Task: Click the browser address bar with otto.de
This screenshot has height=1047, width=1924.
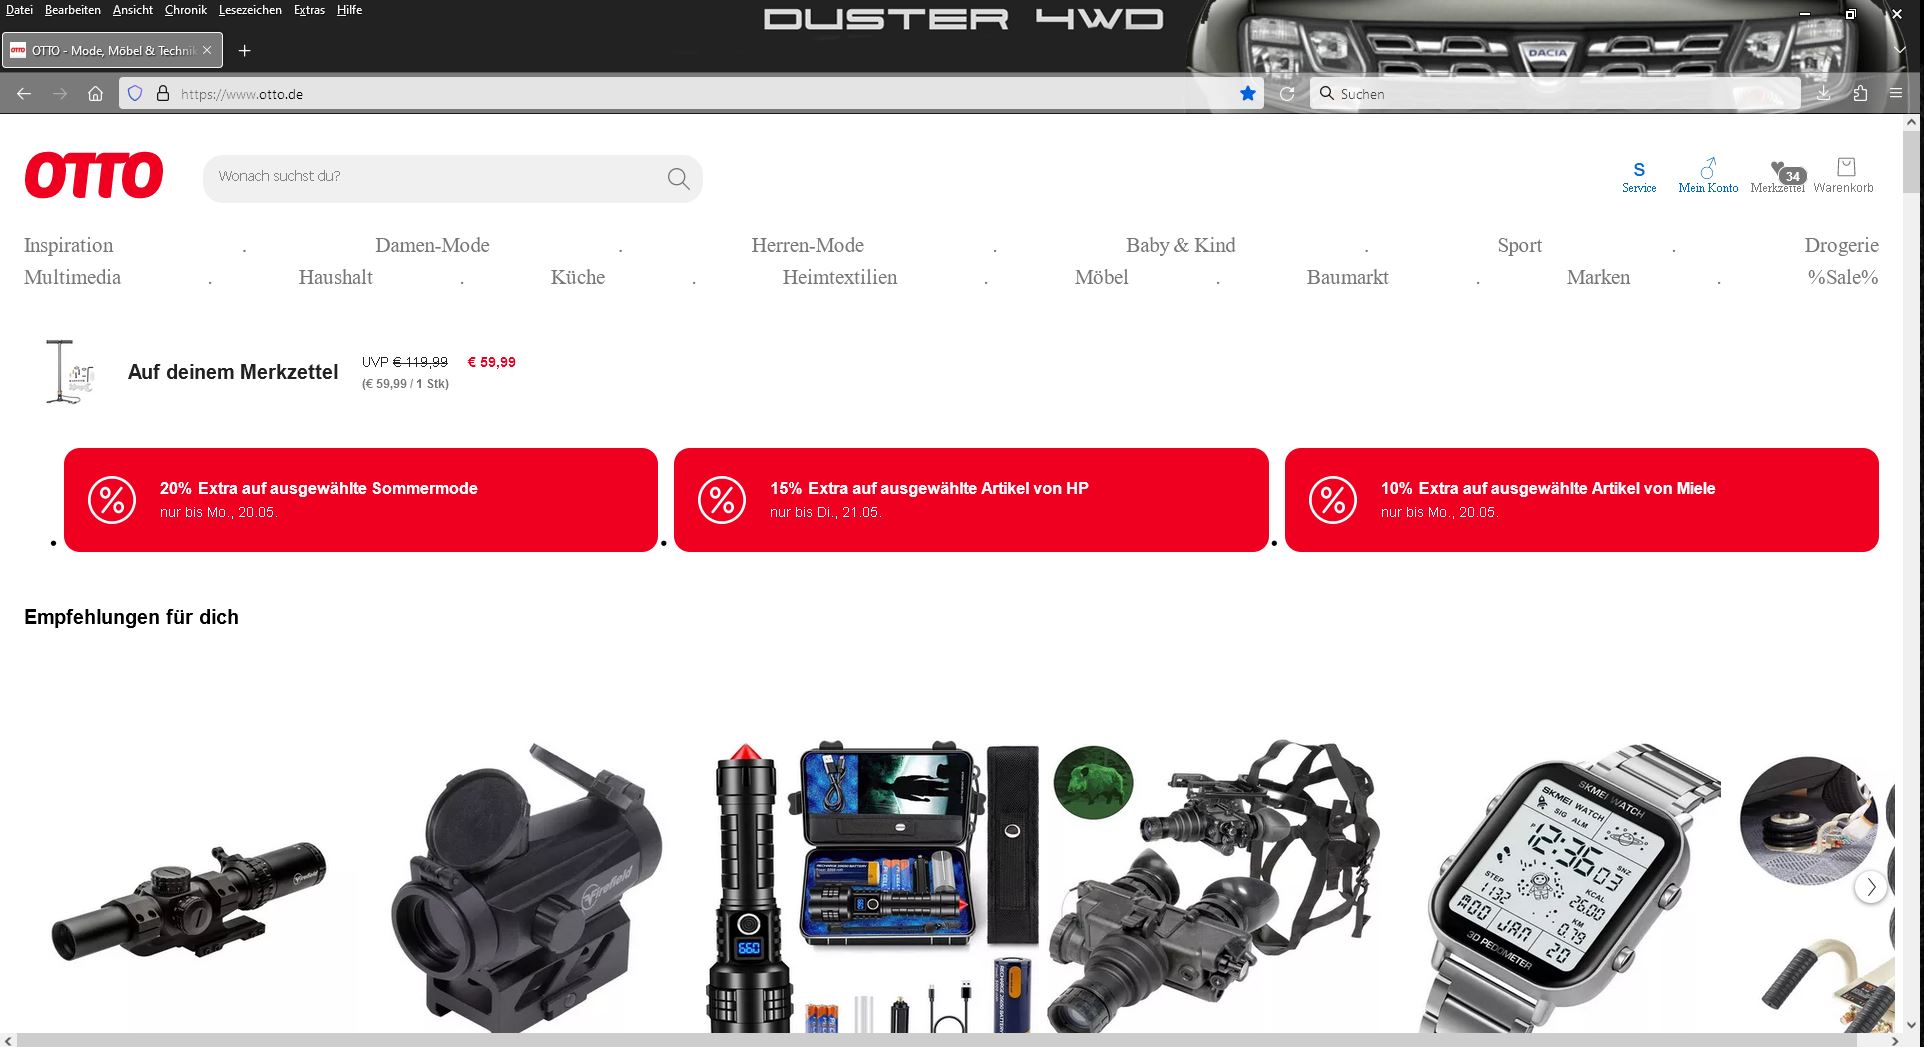Action: pos(690,94)
